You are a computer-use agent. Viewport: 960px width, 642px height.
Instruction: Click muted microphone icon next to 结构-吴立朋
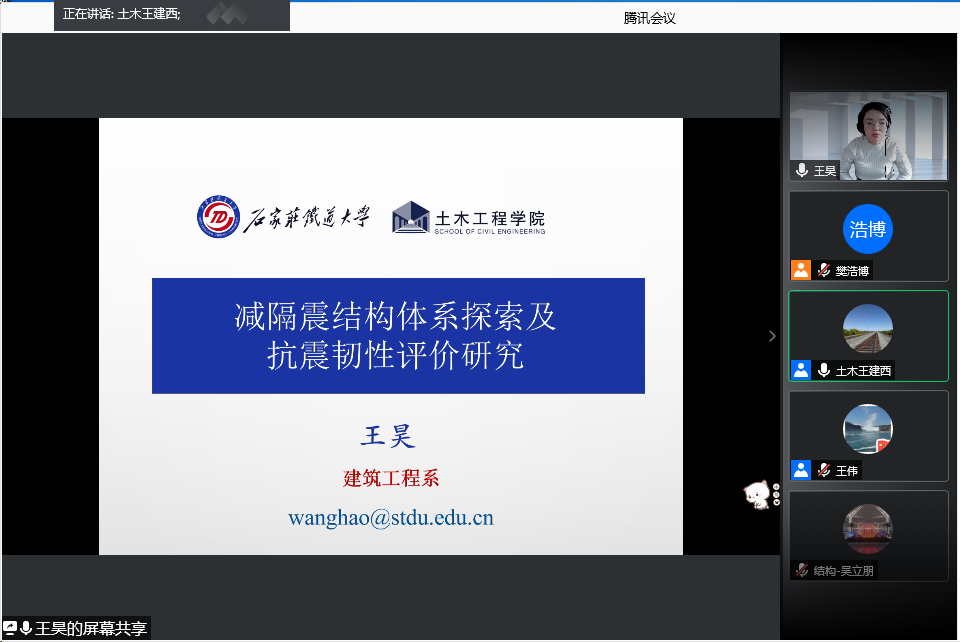coord(802,570)
